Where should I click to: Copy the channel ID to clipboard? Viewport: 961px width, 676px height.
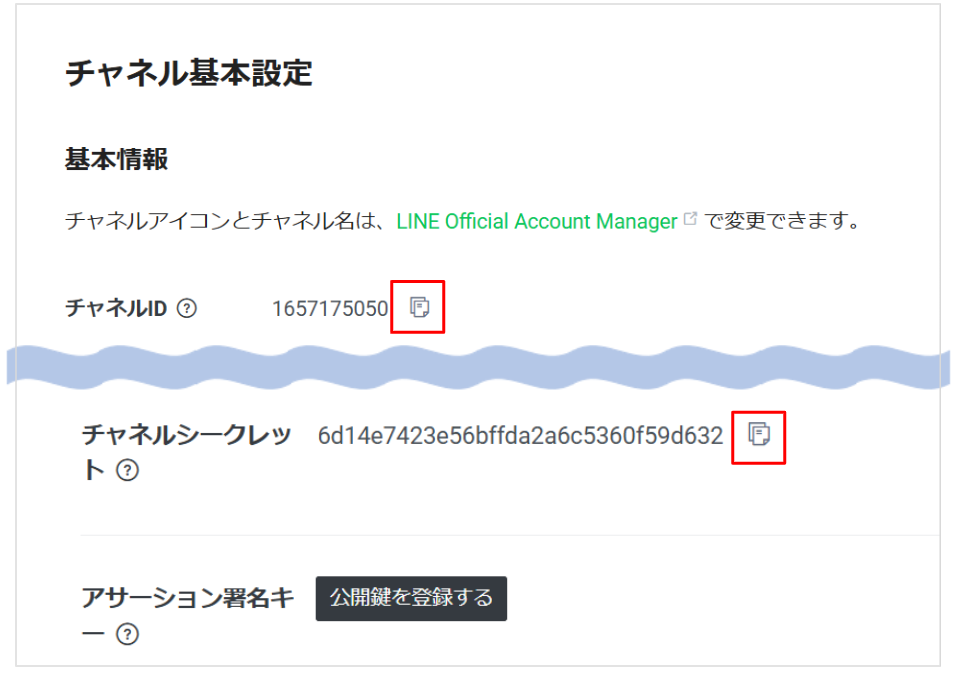pos(419,308)
